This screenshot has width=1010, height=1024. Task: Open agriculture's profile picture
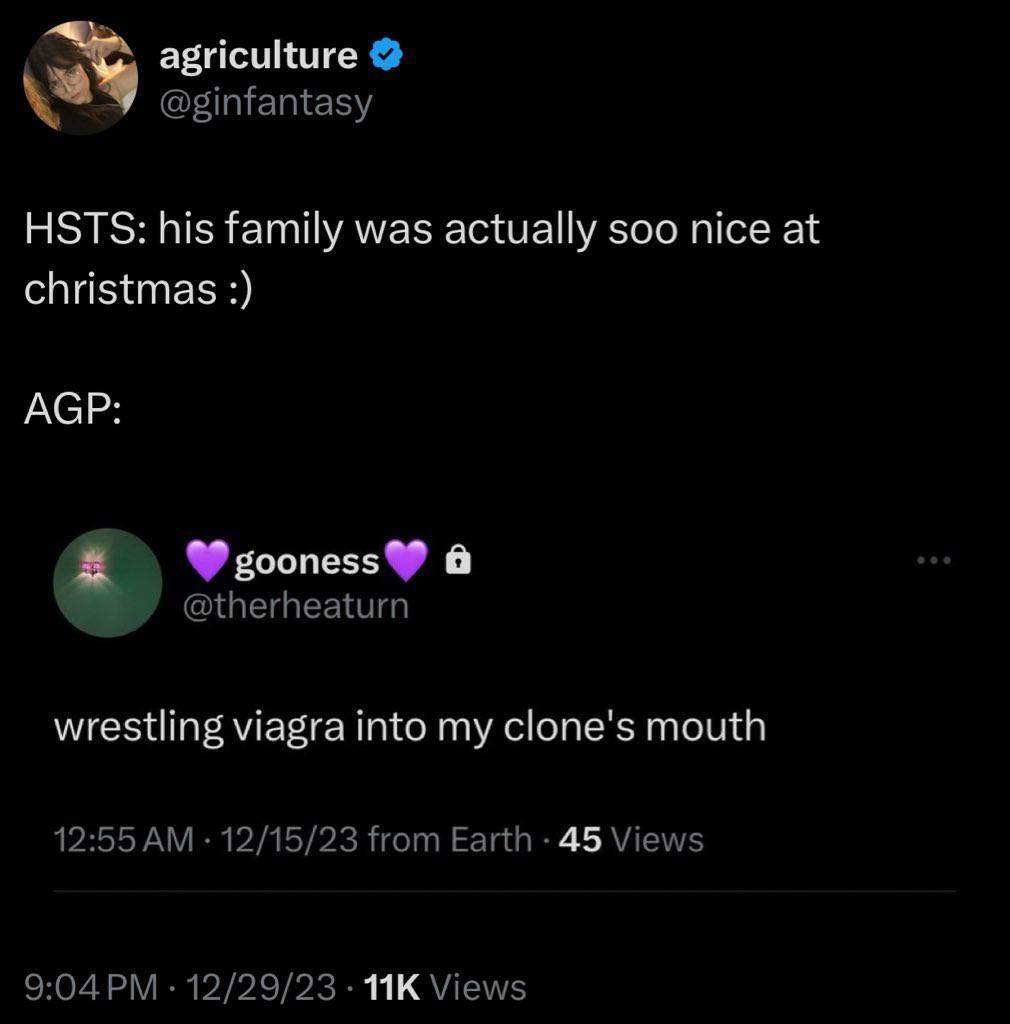click(79, 78)
